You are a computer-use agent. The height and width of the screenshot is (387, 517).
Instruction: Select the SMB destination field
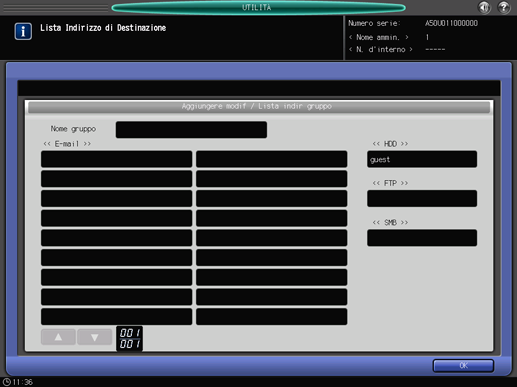(x=422, y=238)
